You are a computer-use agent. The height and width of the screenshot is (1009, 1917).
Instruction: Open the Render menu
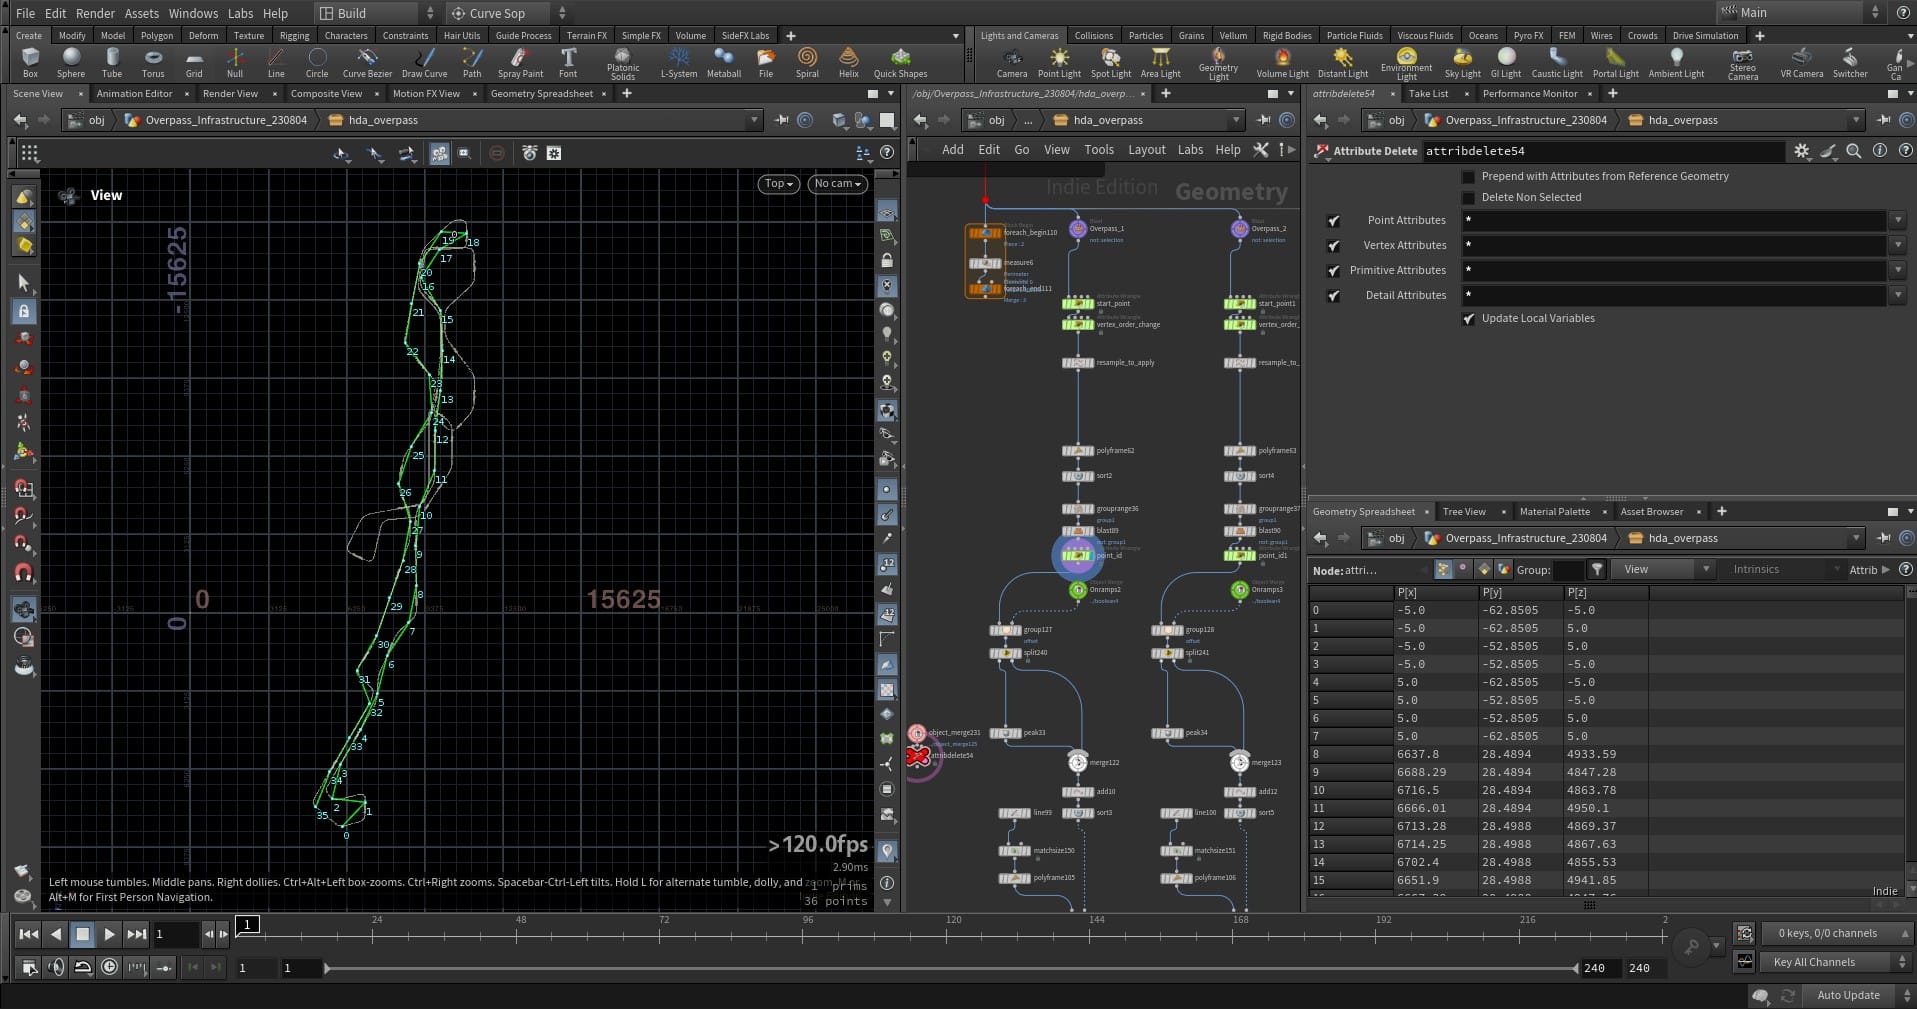click(95, 13)
